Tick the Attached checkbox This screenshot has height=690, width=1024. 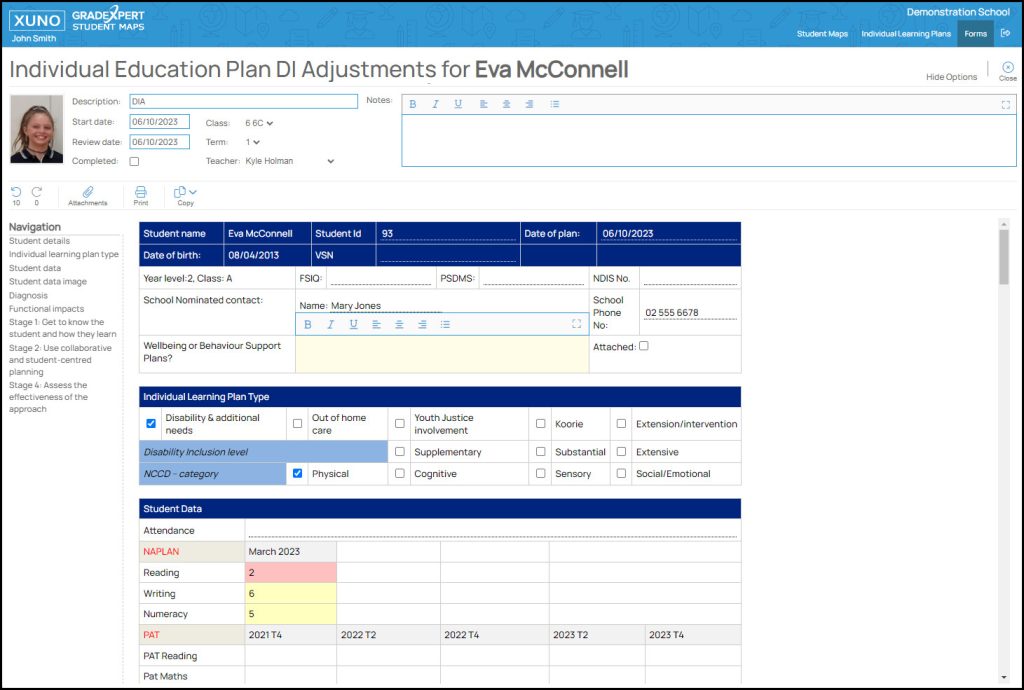(x=644, y=346)
